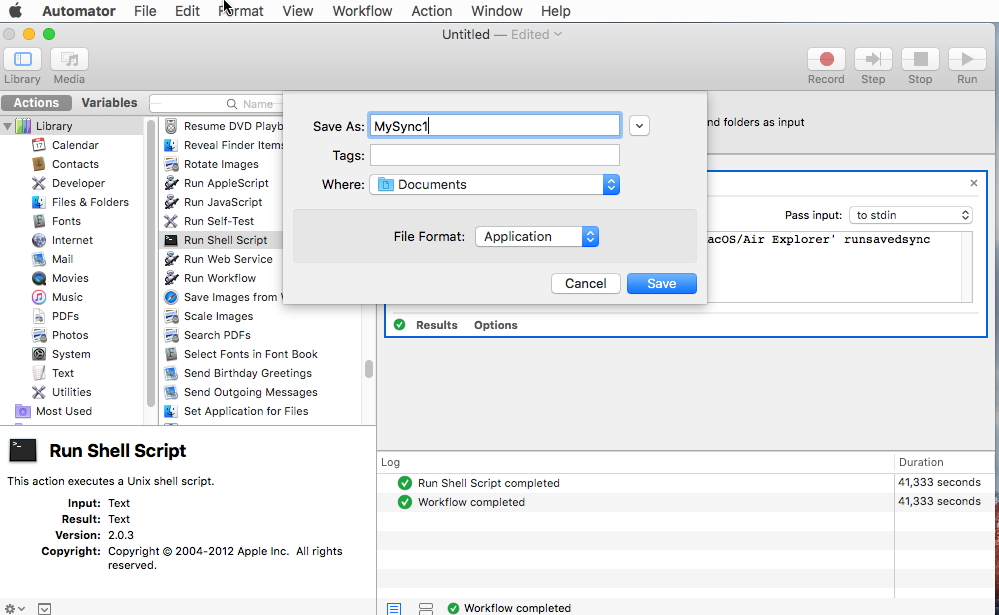Open the Edit menu
Image resolution: width=999 pixels, height=615 pixels.
pyautogui.click(x=187, y=11)
